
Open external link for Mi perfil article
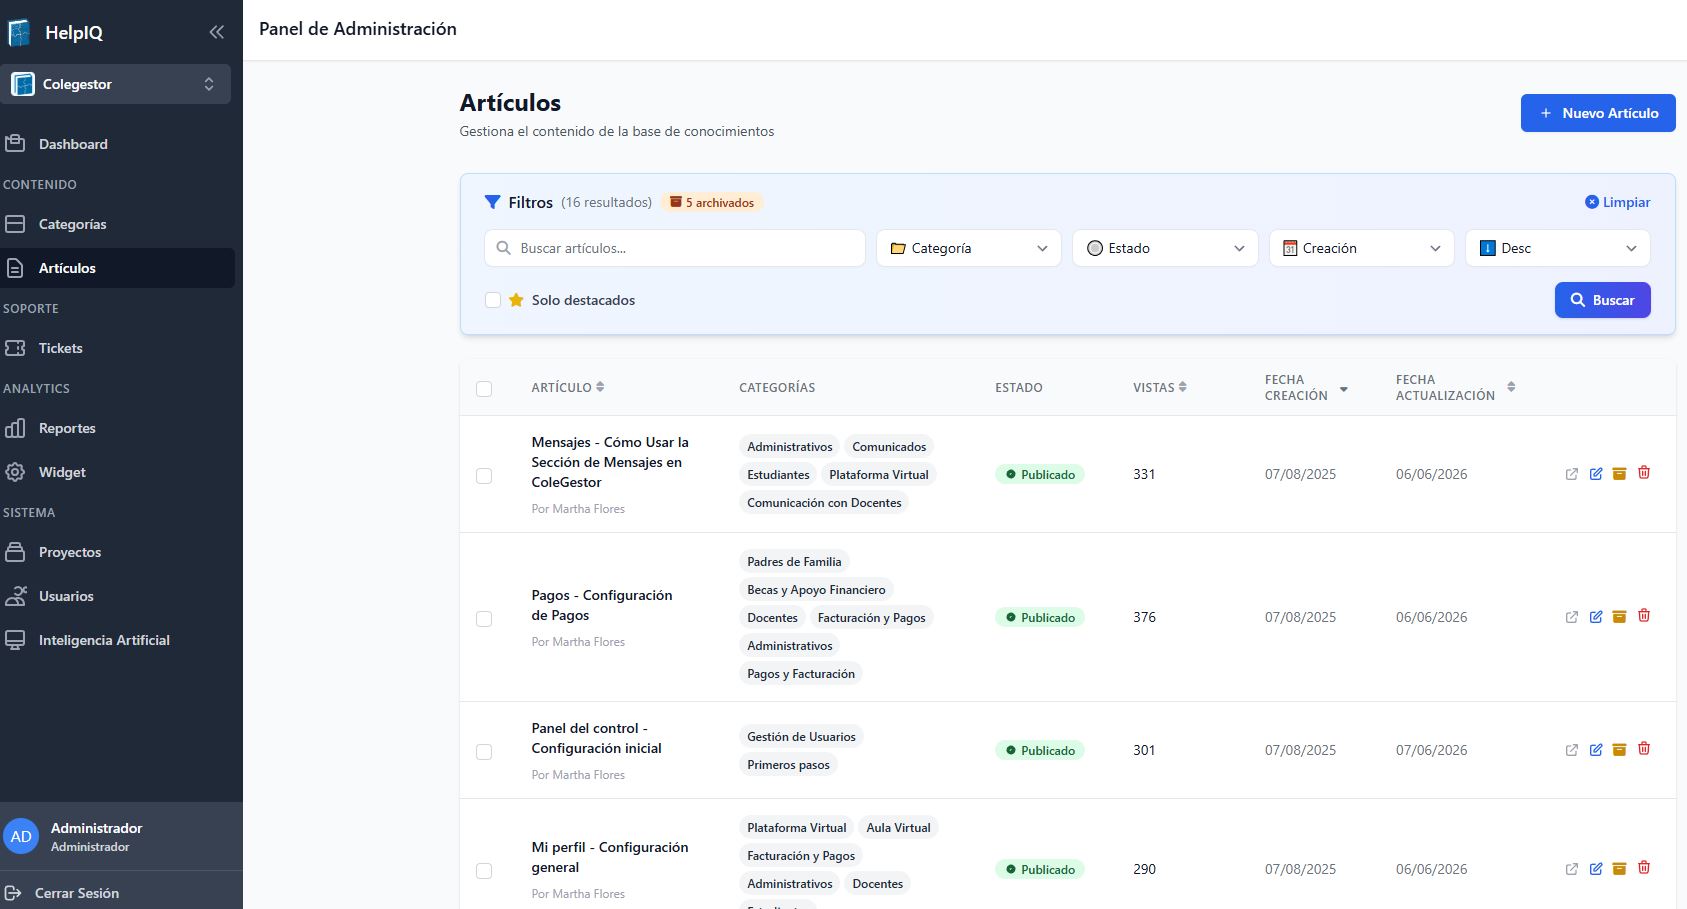click(1572, 869)
